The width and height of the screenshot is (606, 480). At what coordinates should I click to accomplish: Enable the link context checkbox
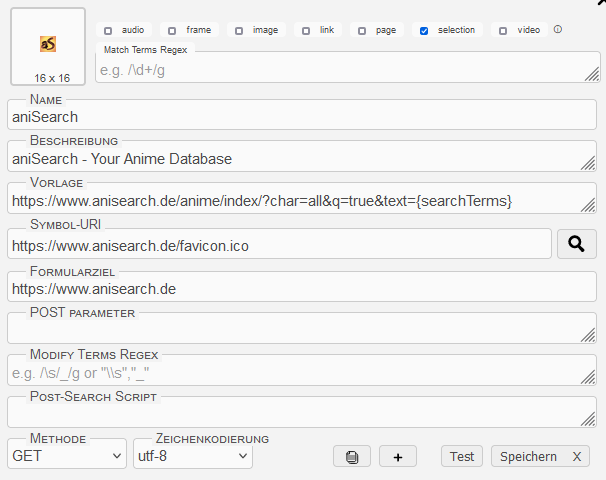306,31
